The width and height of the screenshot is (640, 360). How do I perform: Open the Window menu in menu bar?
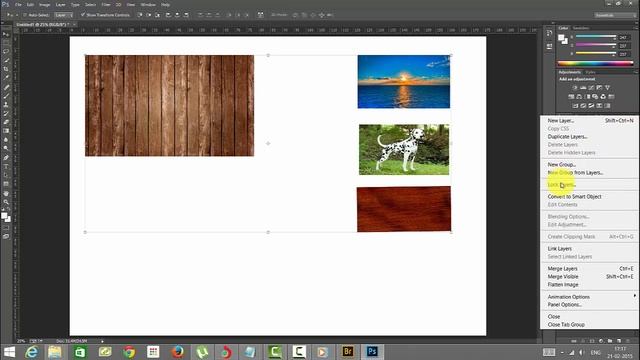[148, 4]
